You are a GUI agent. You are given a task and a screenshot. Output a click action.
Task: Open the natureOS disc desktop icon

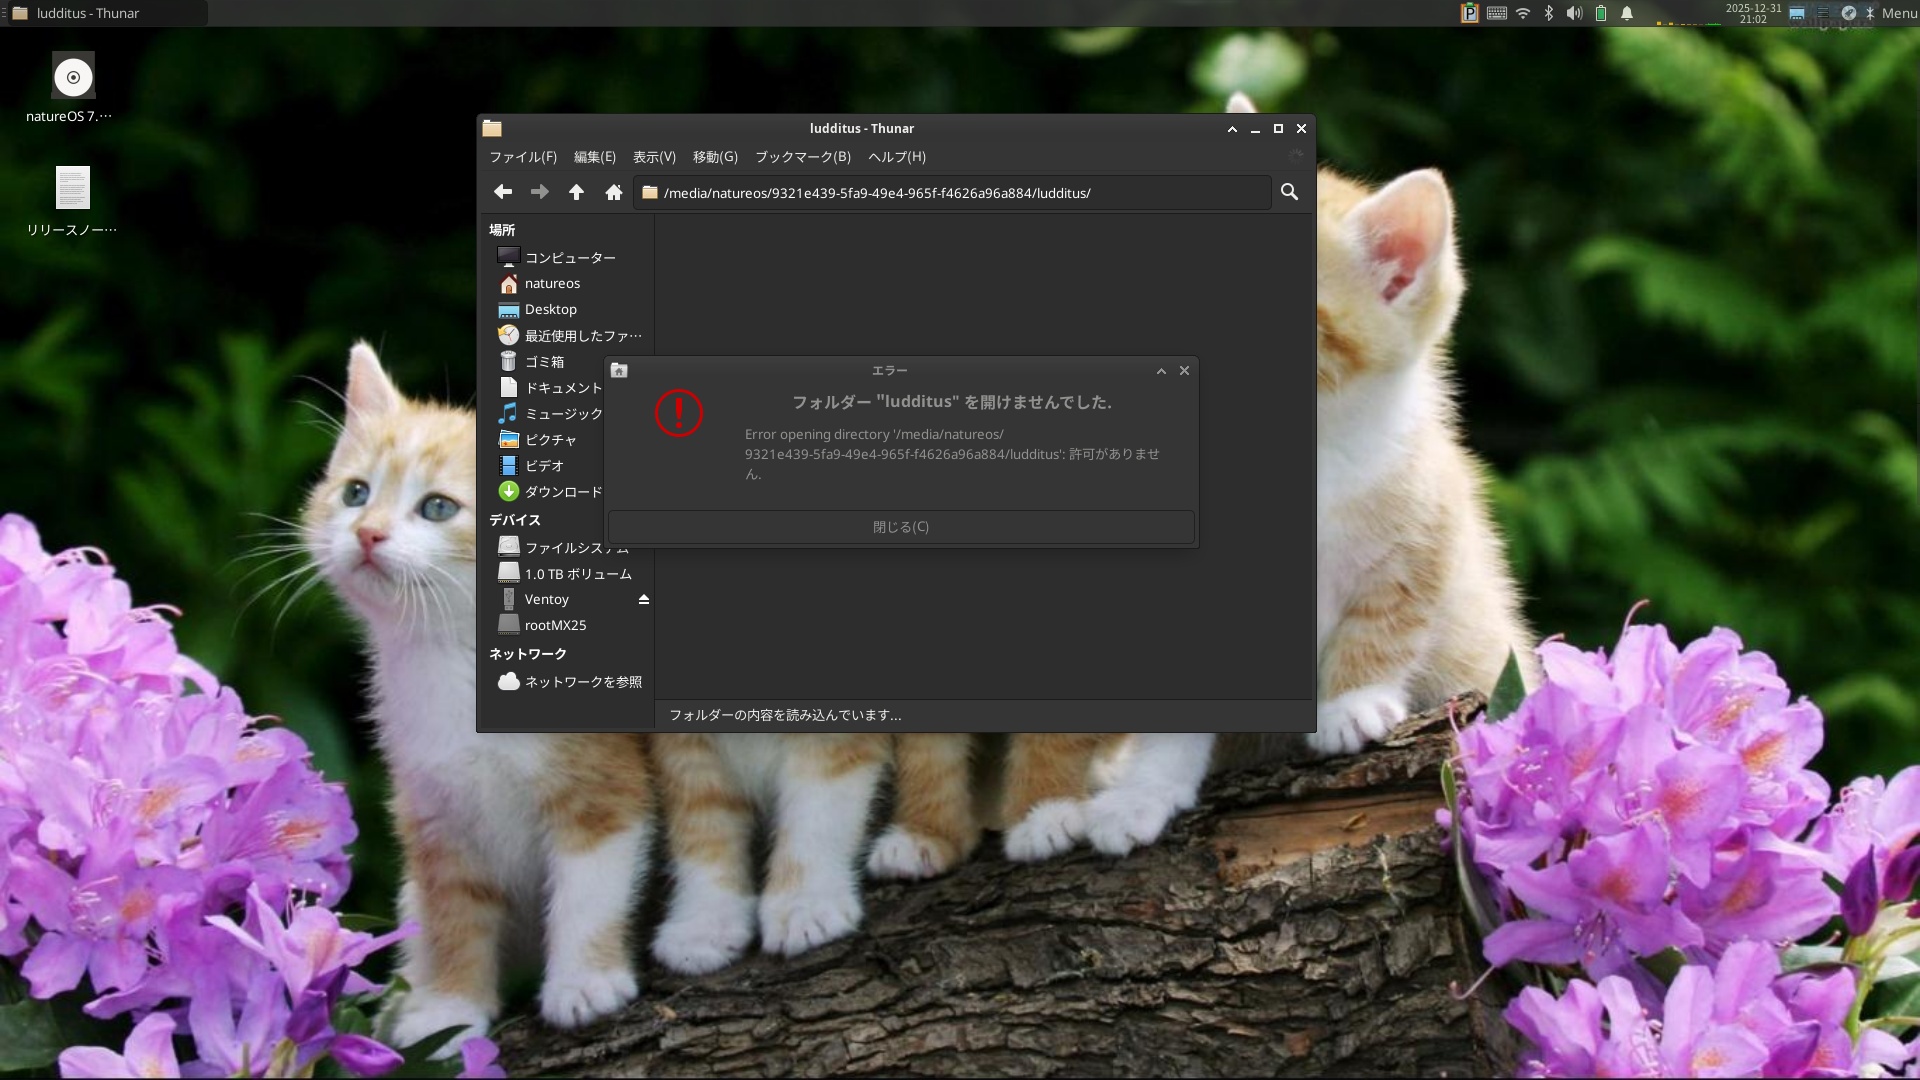pos(72,78)
